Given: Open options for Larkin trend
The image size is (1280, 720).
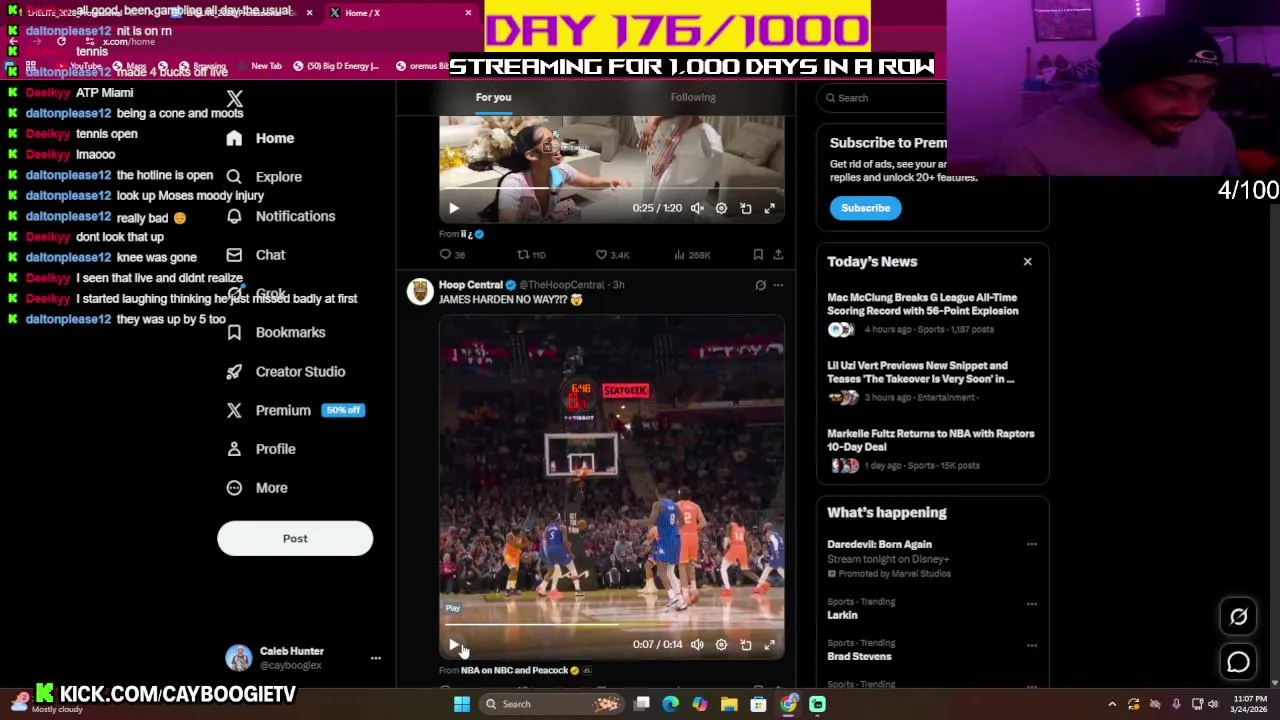Looking at the screenshot, I should (1031, 604).
